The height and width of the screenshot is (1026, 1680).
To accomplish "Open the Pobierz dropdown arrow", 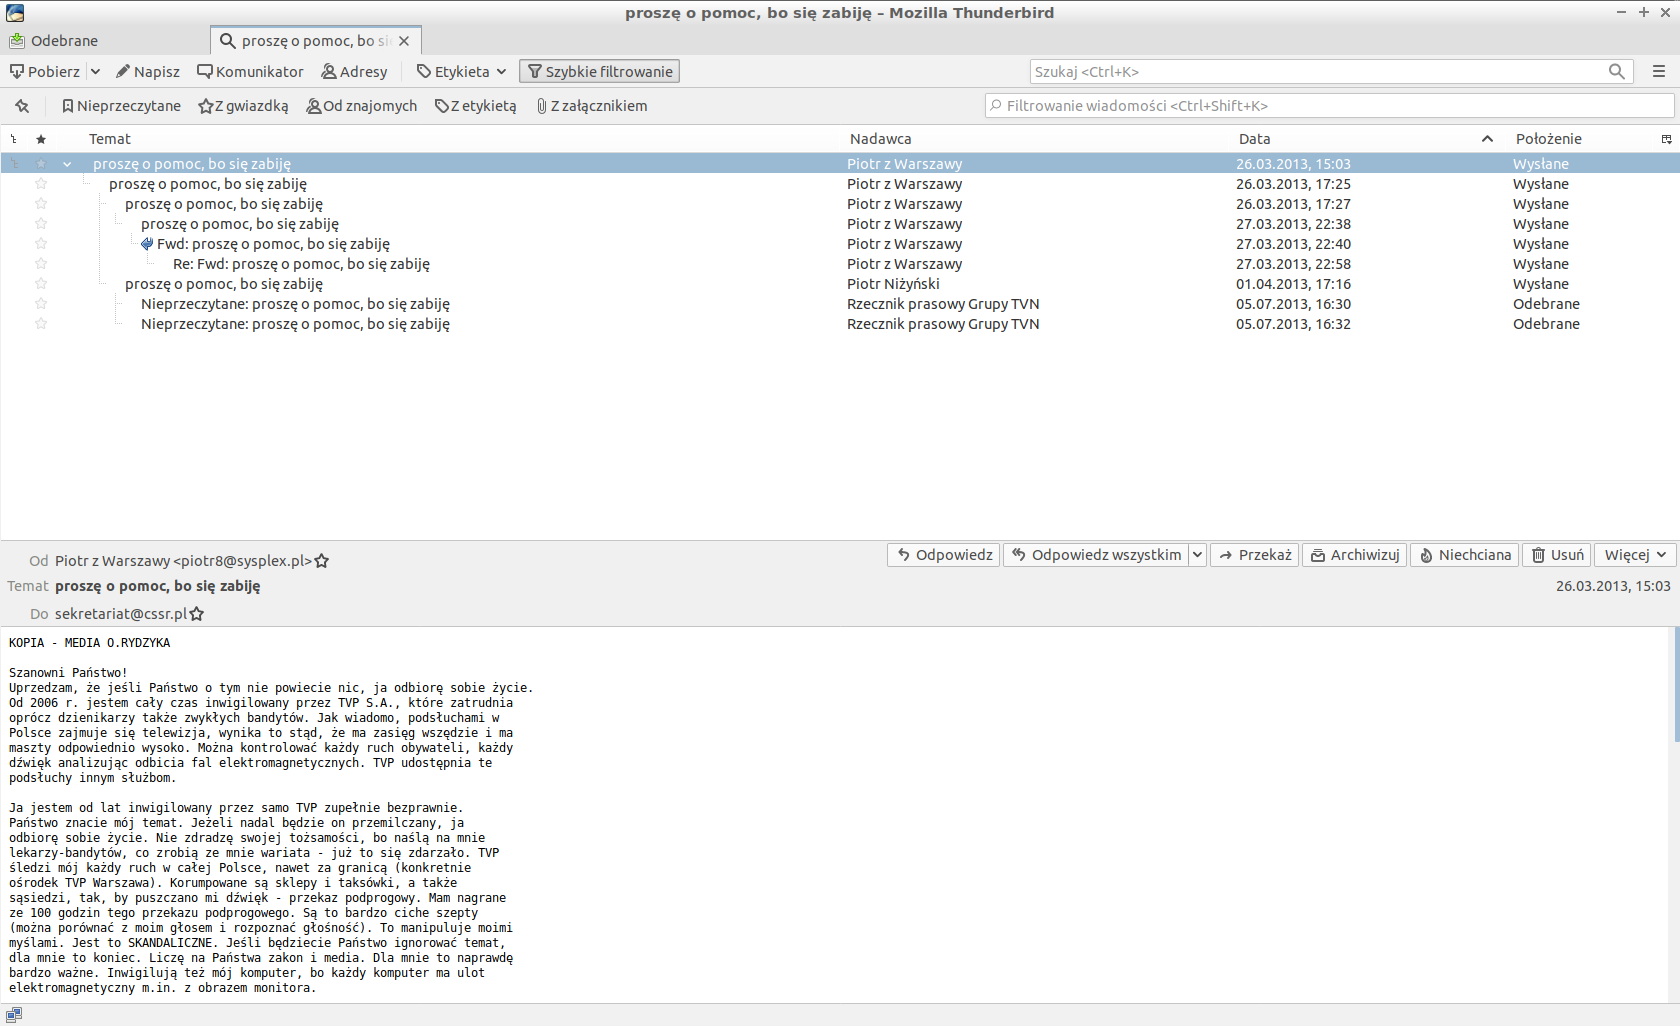I will click(x=95, y=72).
